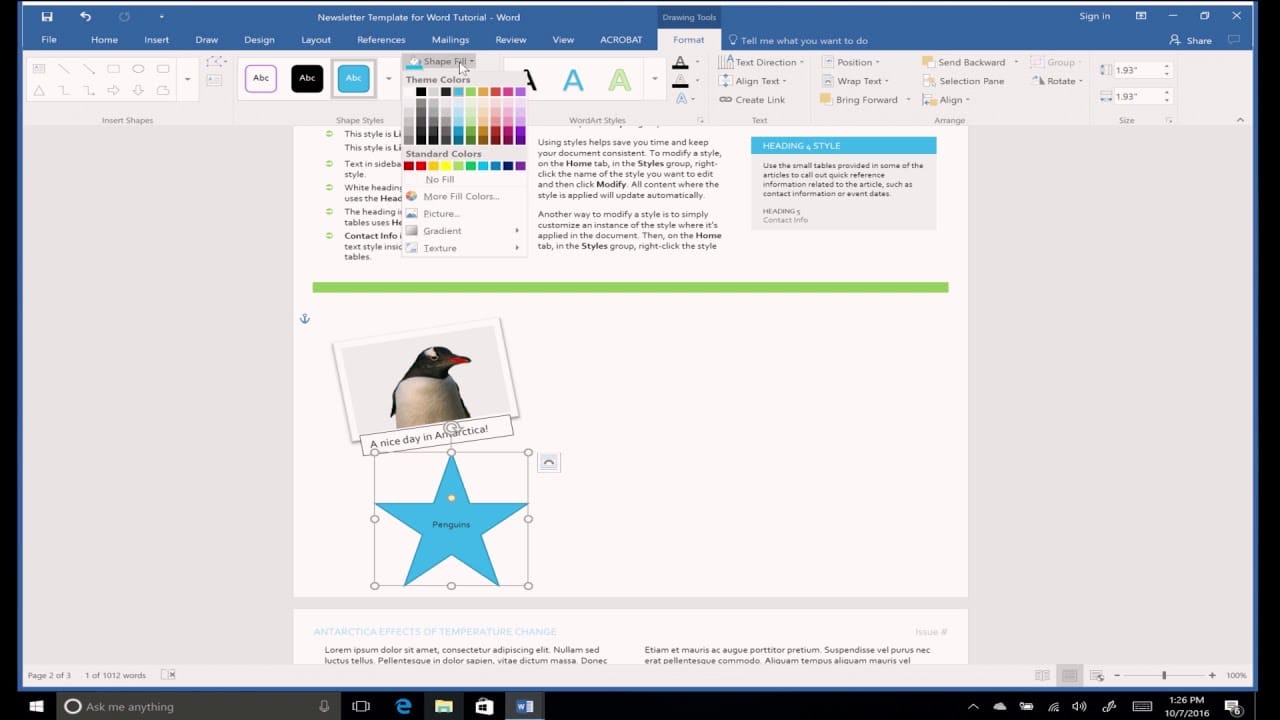
Task: Choose More Fill Colors from the menu
Action: 460,196
